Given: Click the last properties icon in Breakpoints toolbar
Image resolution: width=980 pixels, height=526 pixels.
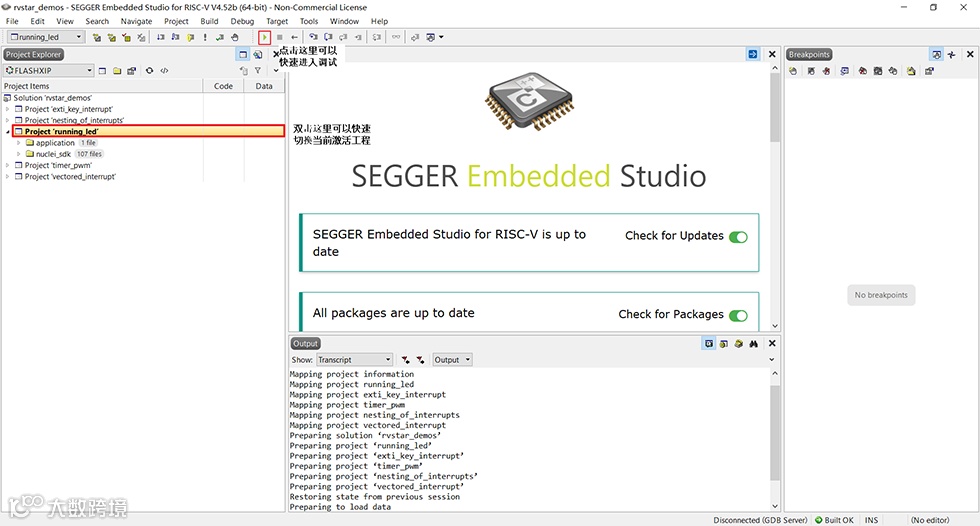Looking at the screenshot, I should pyautogui.click(x=929, y=71).
